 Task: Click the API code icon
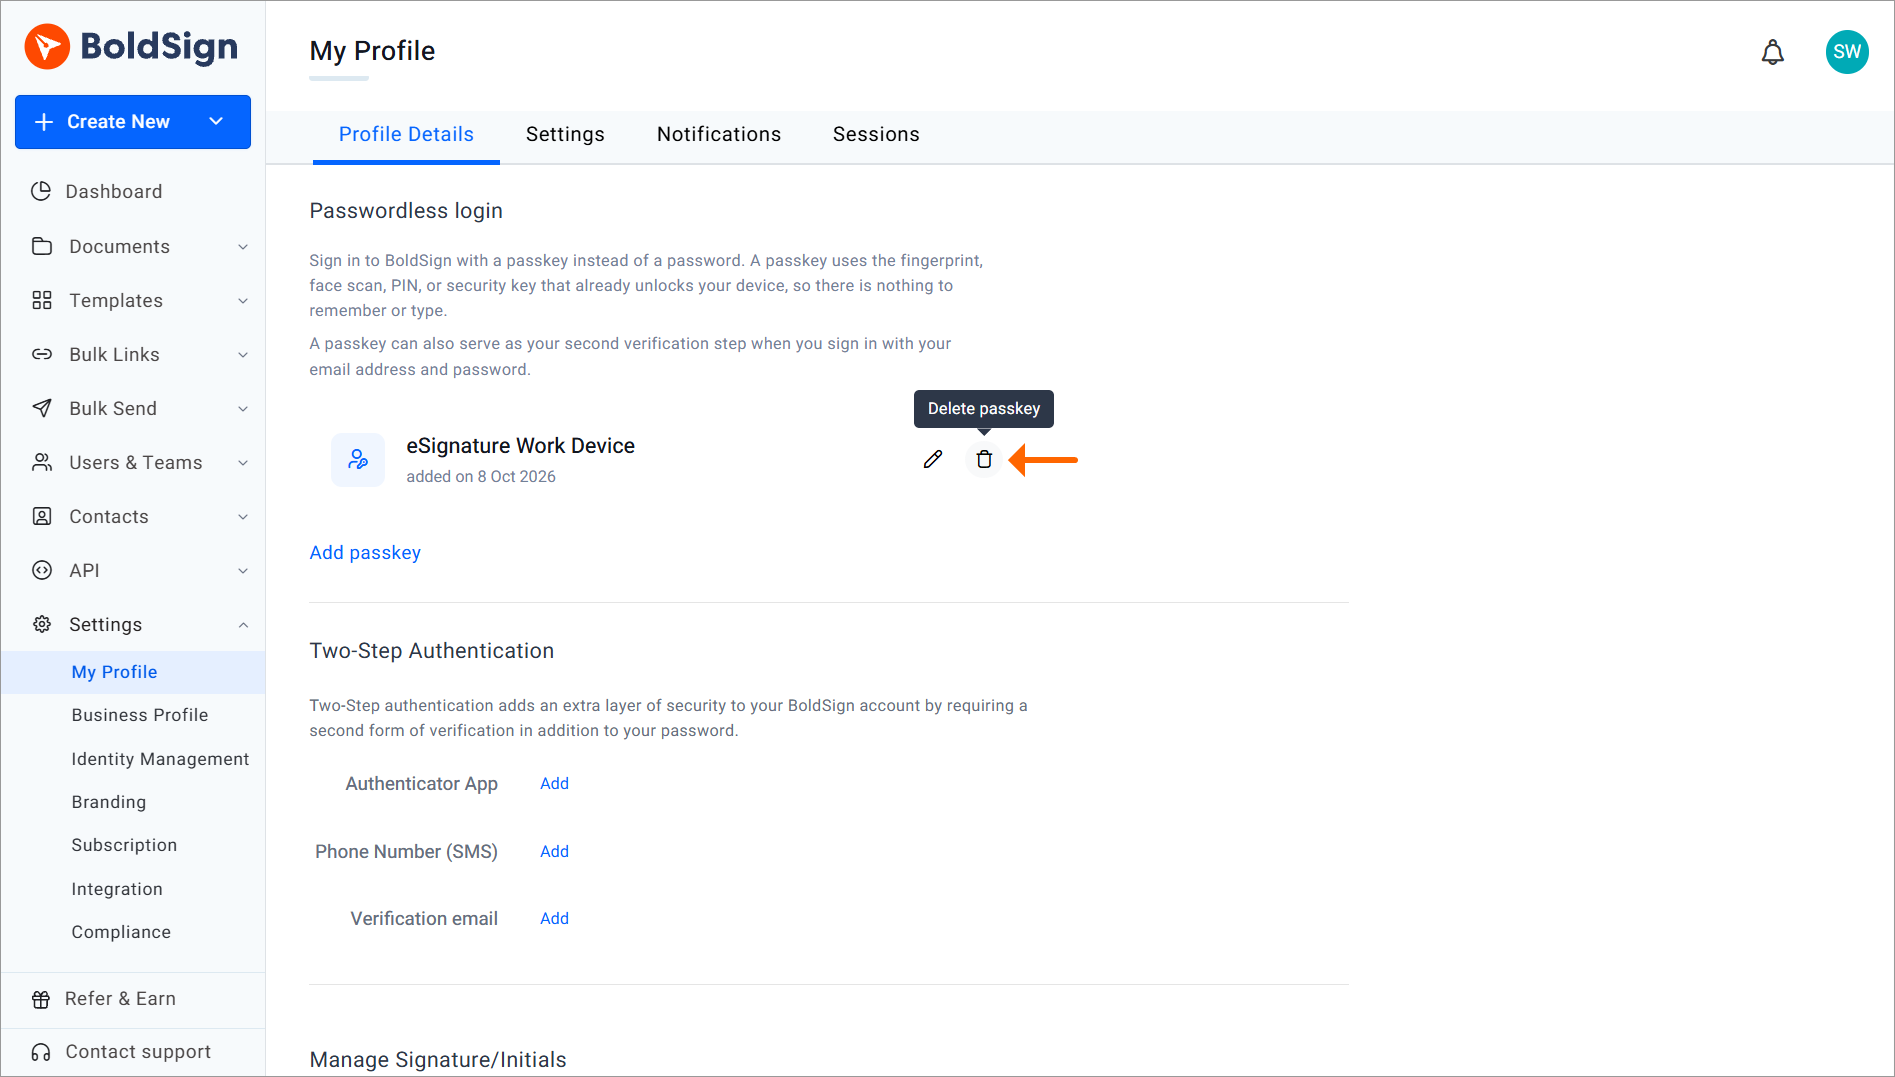click(42, 570)
